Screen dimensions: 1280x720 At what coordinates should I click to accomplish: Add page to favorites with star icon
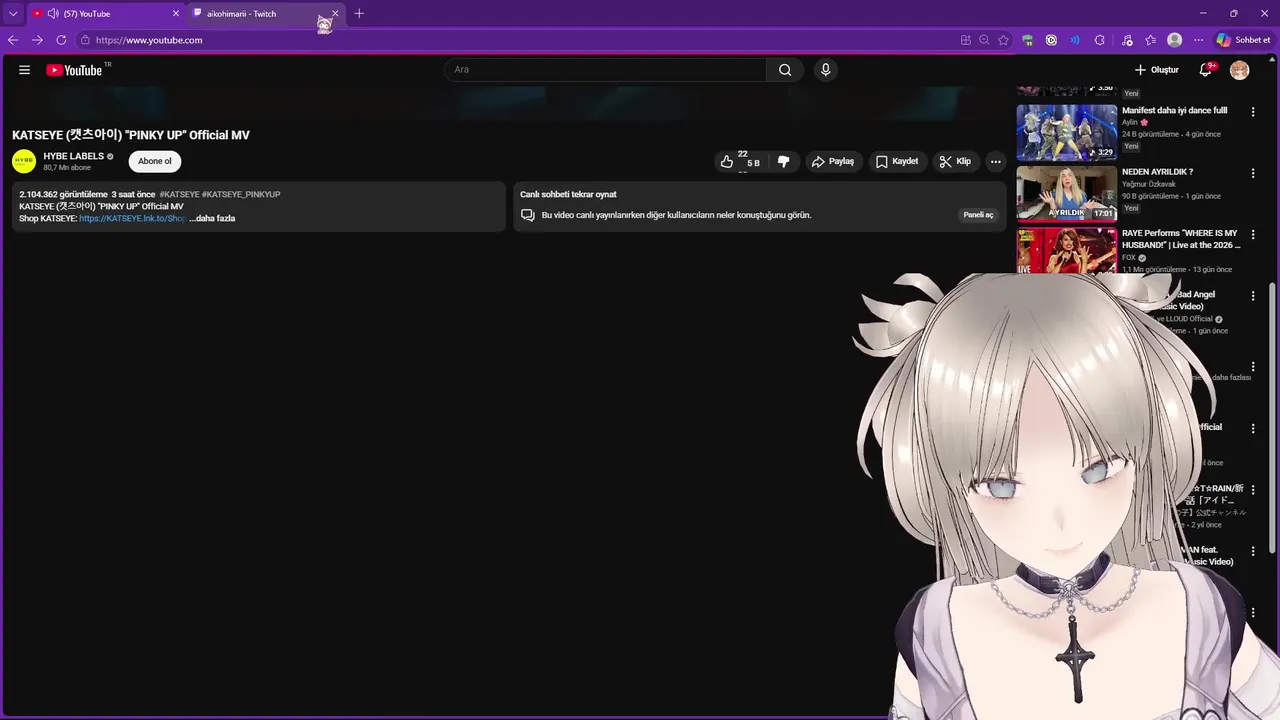coord(1003,40)
